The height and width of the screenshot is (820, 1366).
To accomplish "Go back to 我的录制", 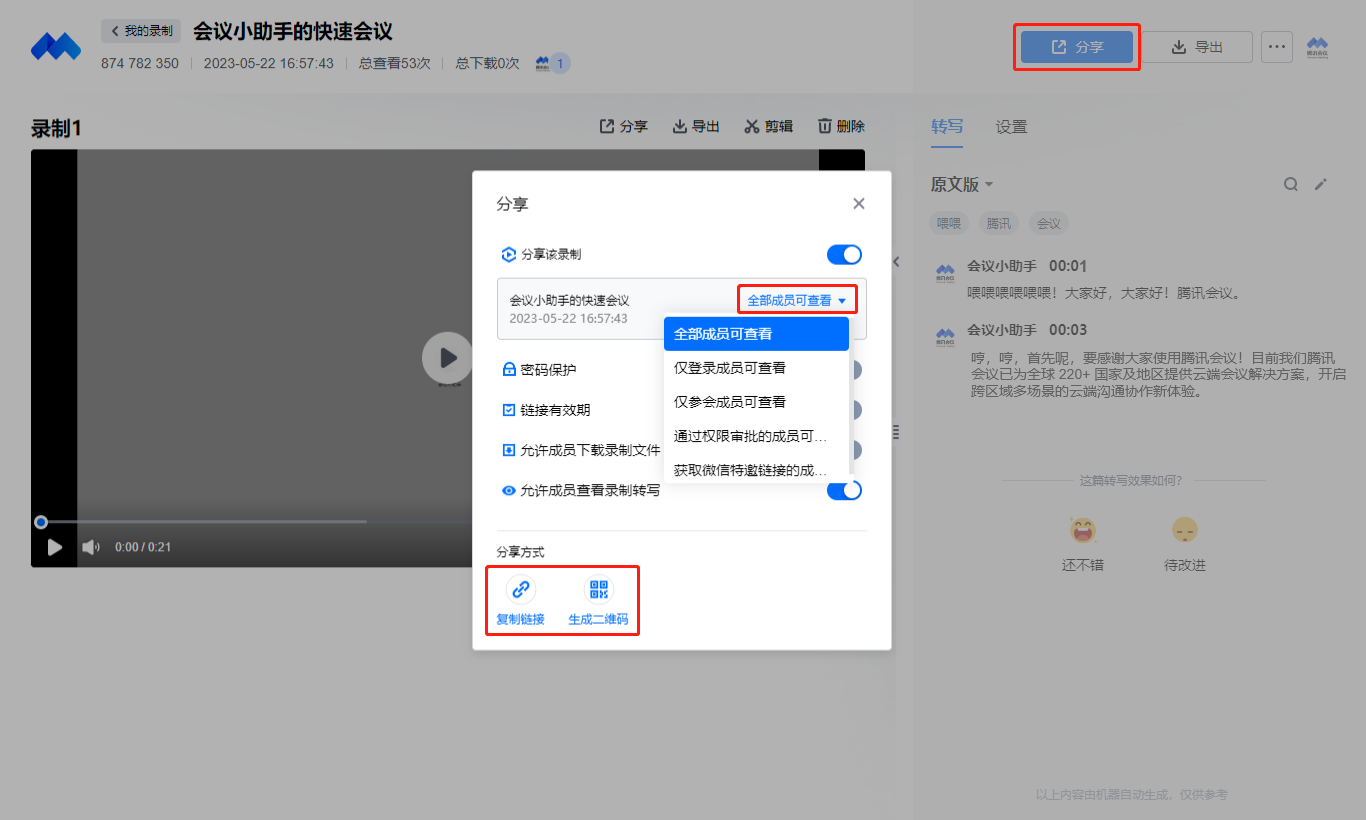I will click(141, 31).
